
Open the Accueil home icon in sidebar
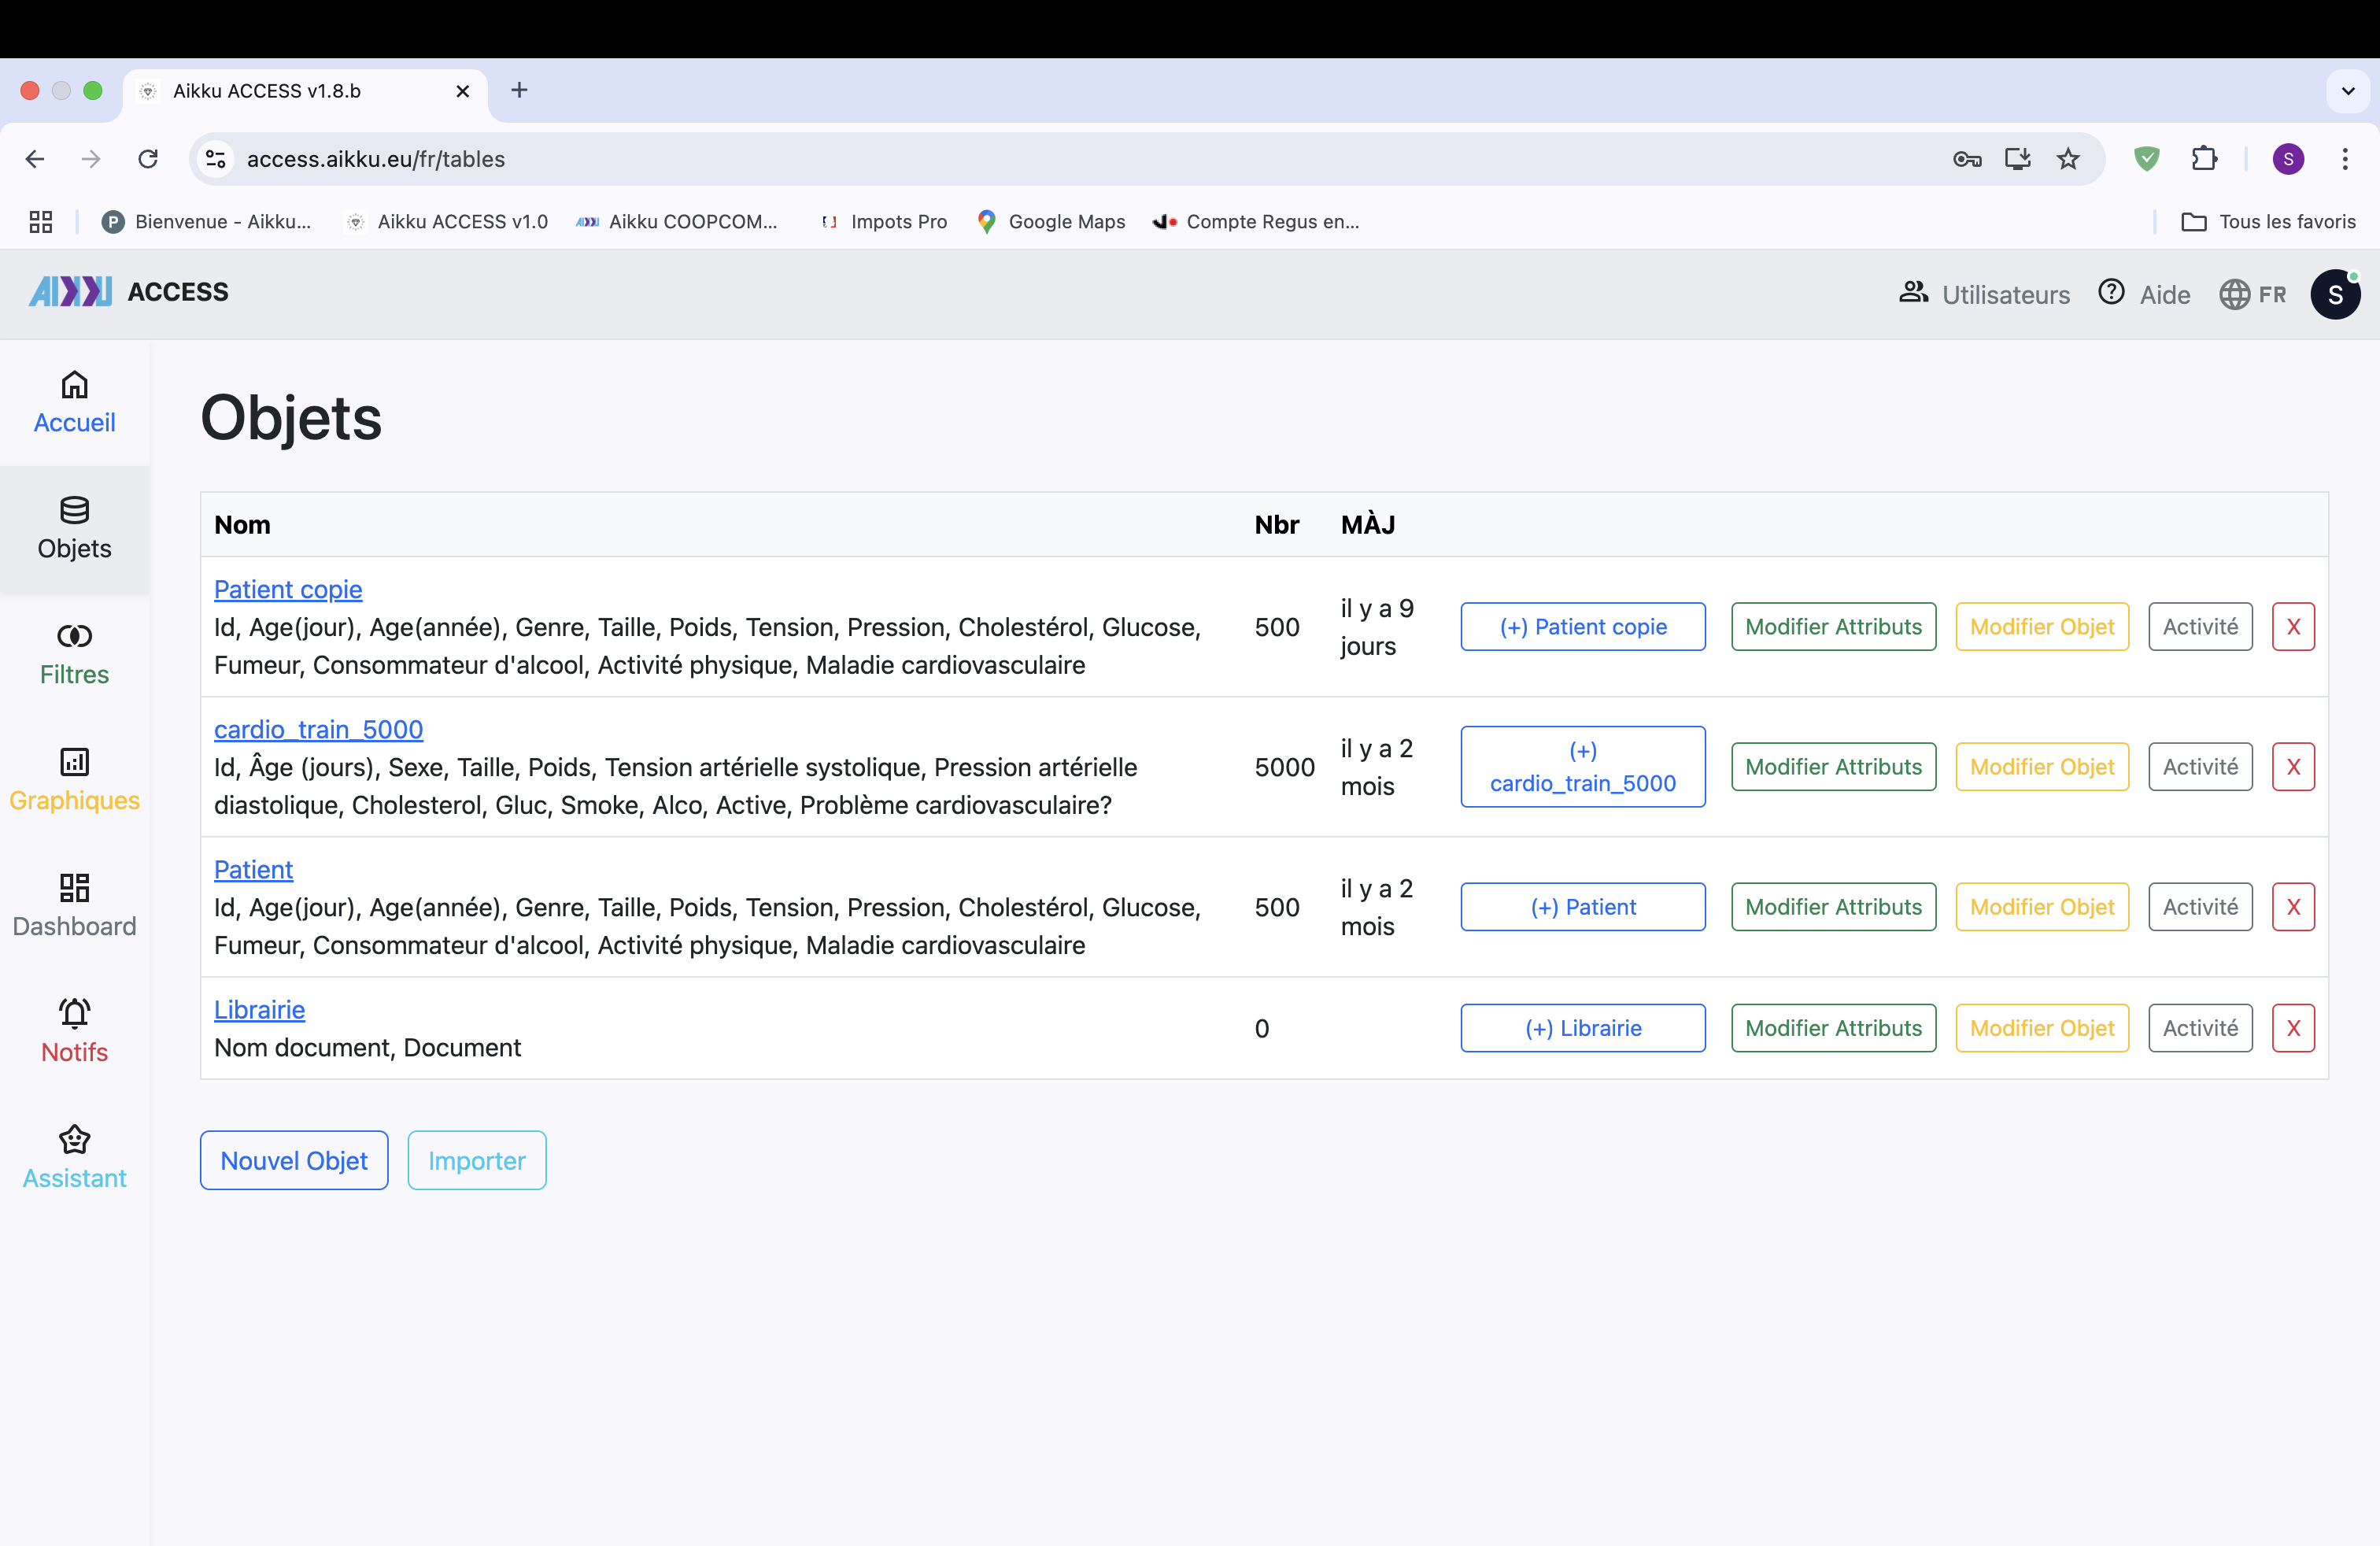tap(74, 385)
